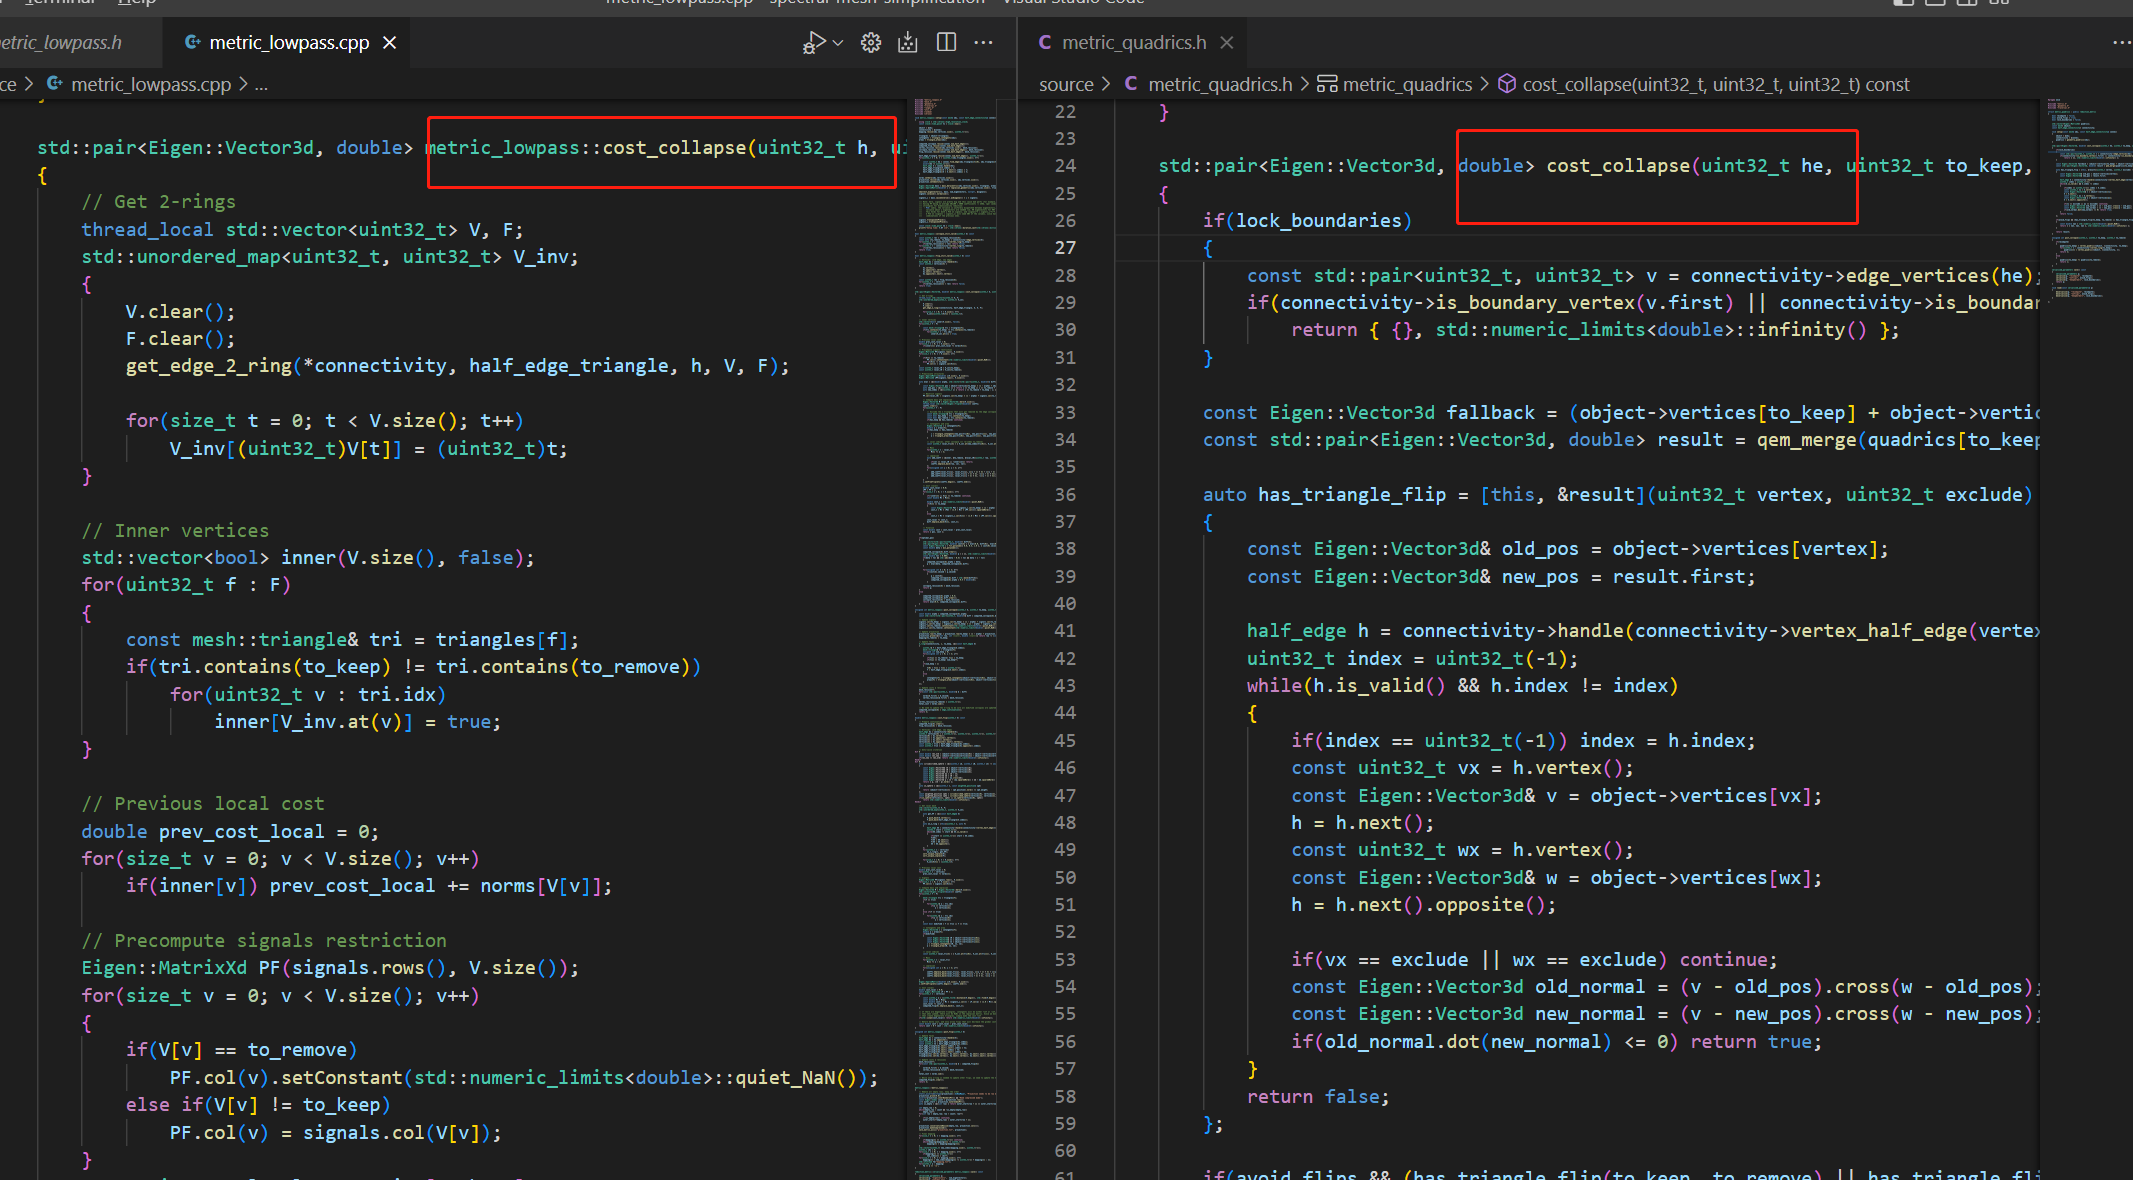
Task: Click line number 27 in right editor
Action: tap(1065, 247)
